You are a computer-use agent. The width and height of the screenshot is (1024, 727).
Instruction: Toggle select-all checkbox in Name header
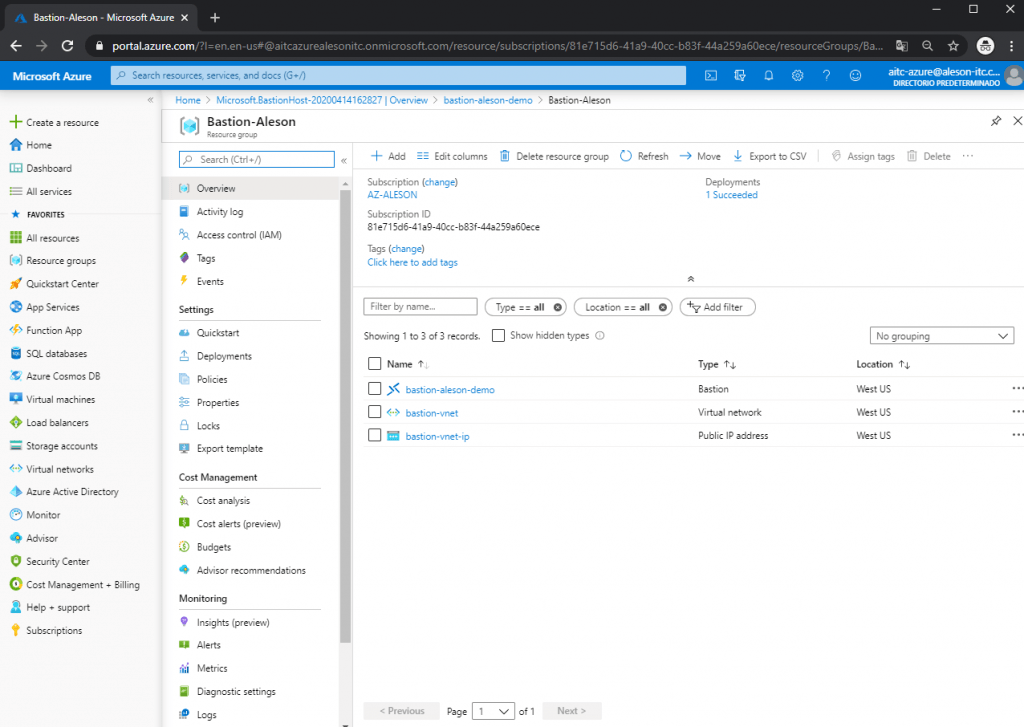point(374,364)
